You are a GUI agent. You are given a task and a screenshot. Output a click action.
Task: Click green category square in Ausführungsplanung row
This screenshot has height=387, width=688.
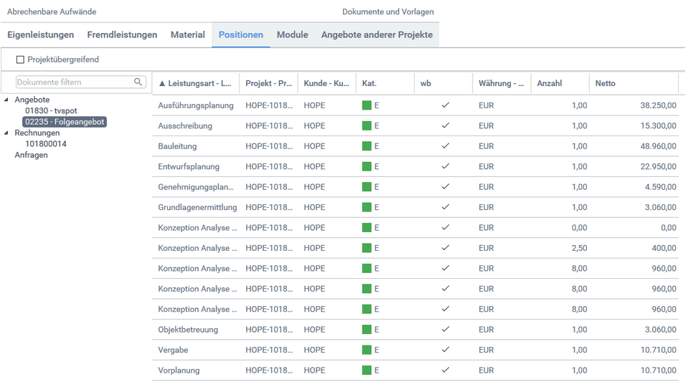coord(366,105)
